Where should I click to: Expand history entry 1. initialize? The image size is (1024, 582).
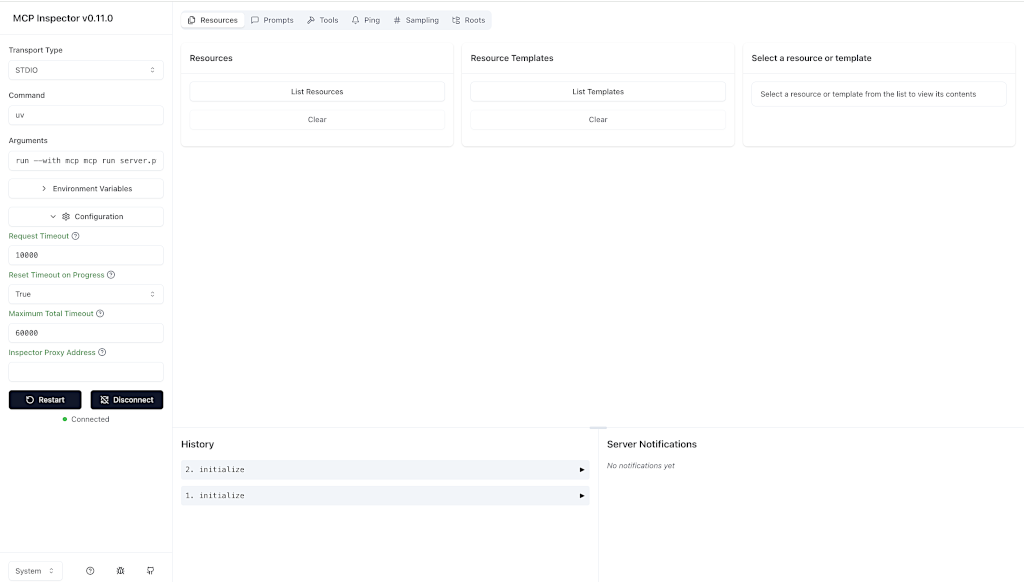(x=385, y=496)
